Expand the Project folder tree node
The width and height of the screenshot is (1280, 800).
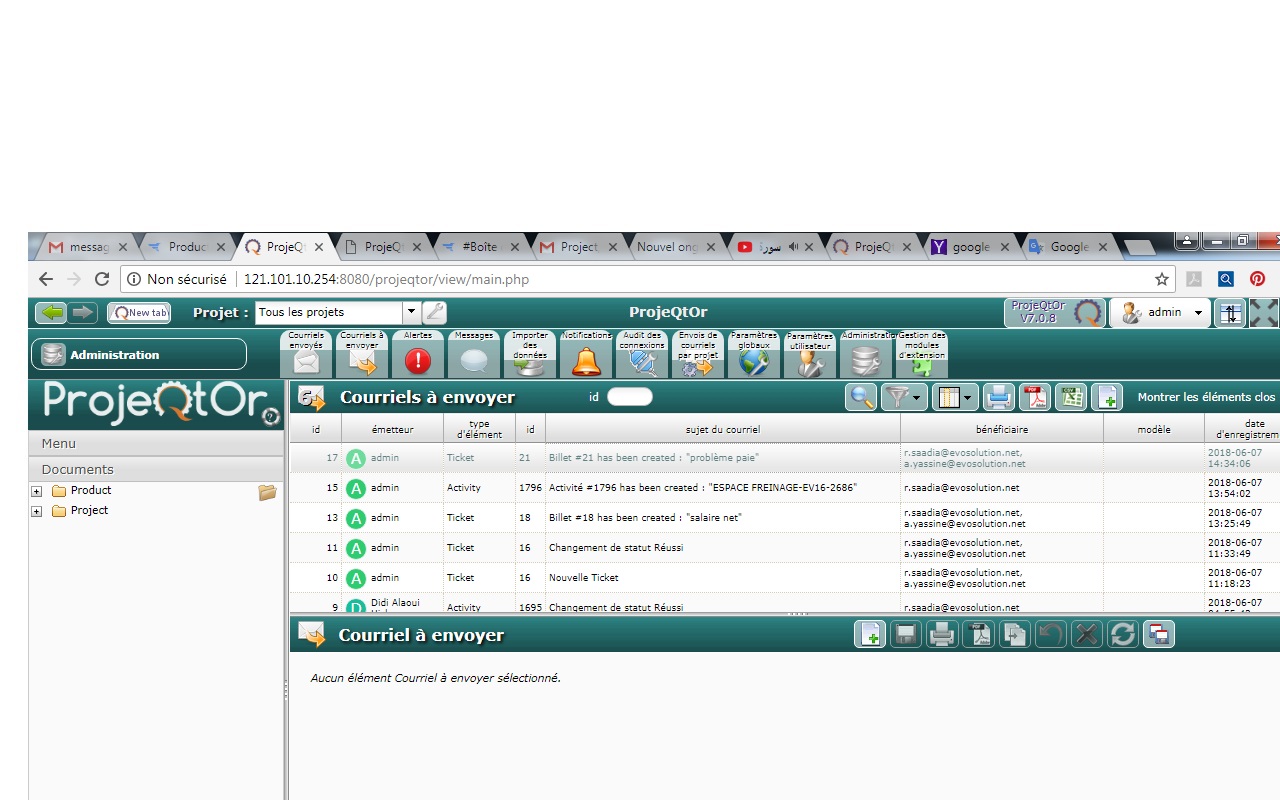(37, 511)
